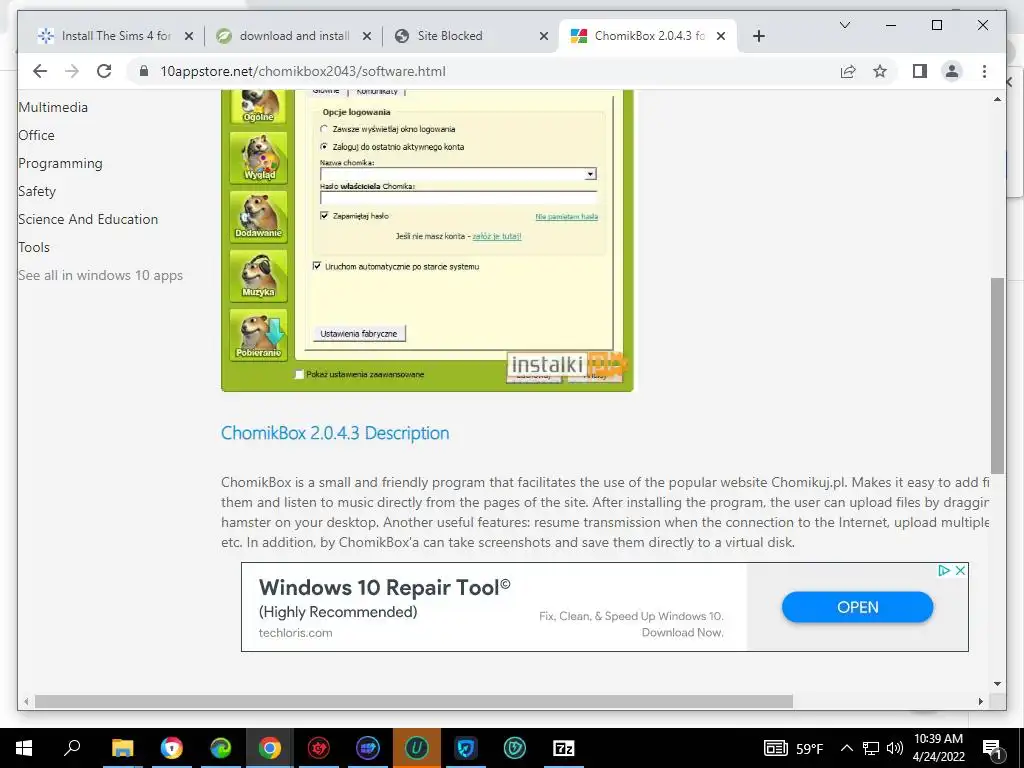Close the Site Blocked tab

(543, 36)
